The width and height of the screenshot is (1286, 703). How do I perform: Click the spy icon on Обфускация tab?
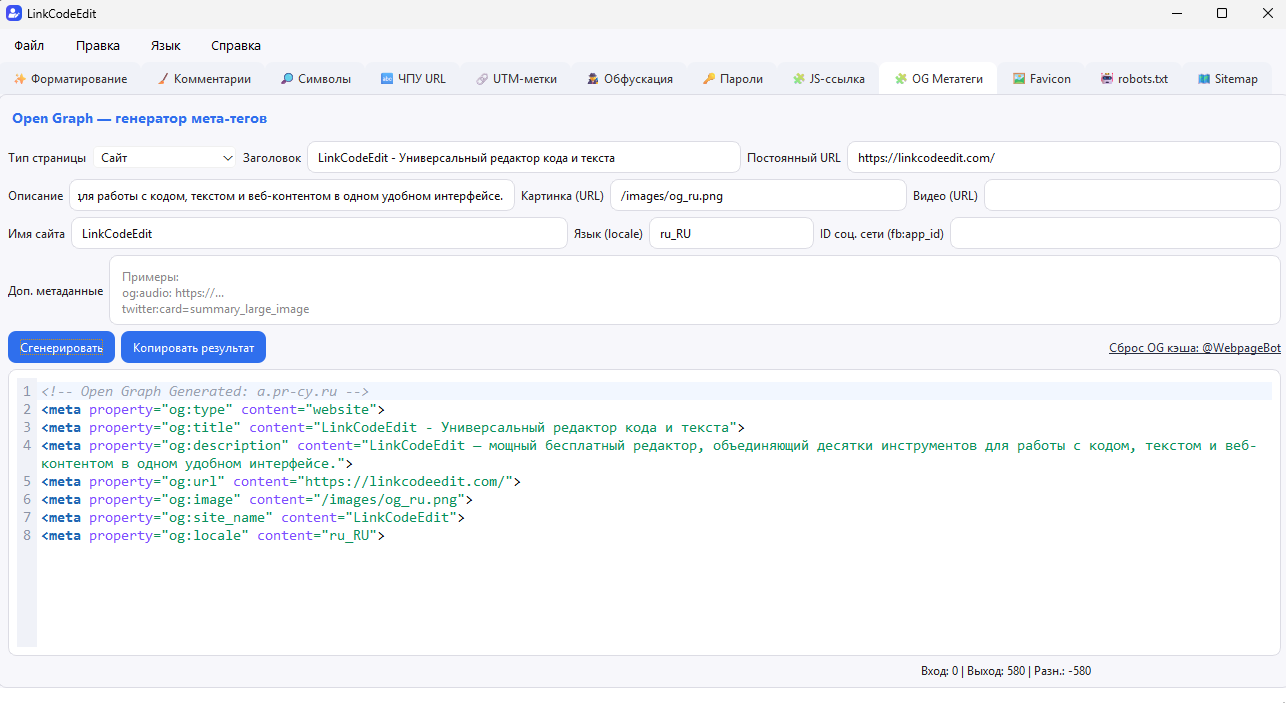point(593,79)
